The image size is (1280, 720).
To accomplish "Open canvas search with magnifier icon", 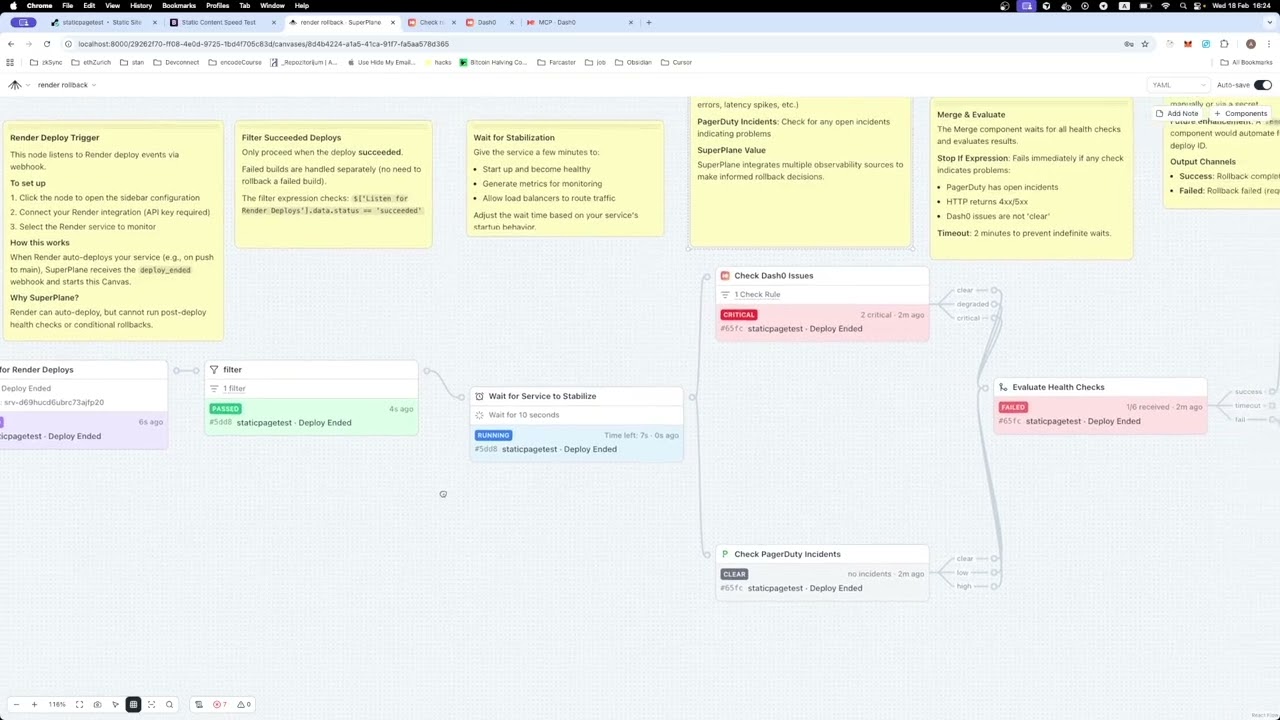I will 169,704.
